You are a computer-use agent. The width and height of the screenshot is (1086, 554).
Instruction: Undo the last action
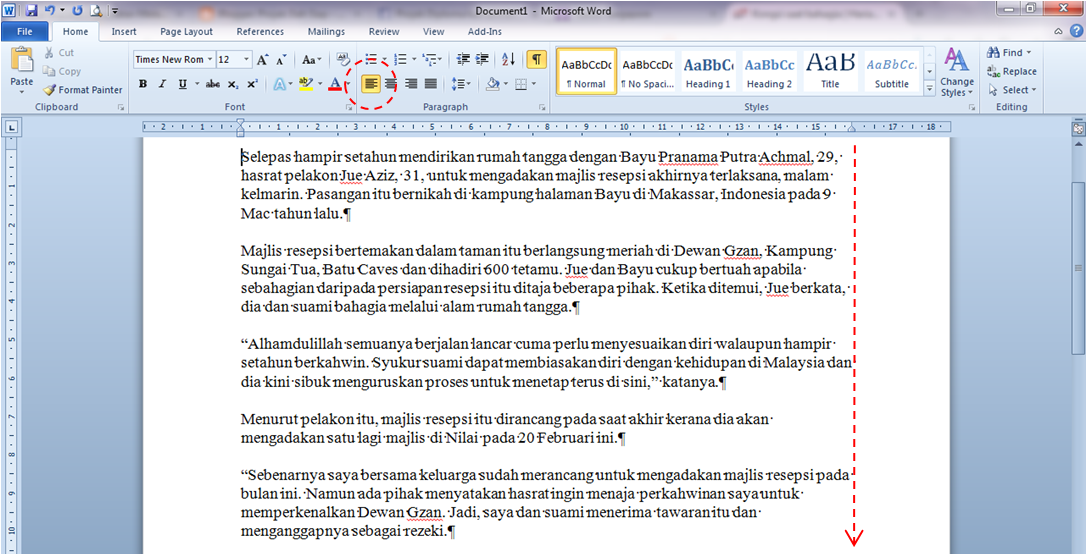coord(49,11)
